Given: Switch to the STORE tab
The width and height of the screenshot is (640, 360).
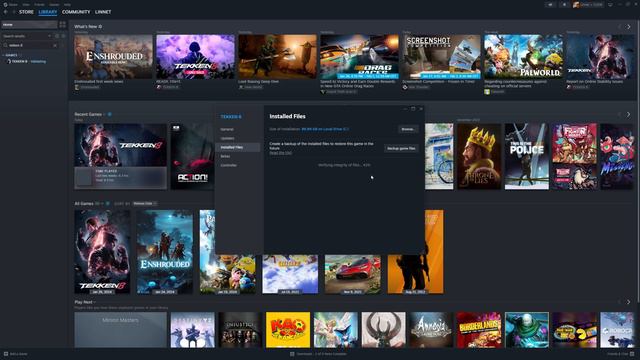Looking at the screenshot, I should tap(26, 12).
